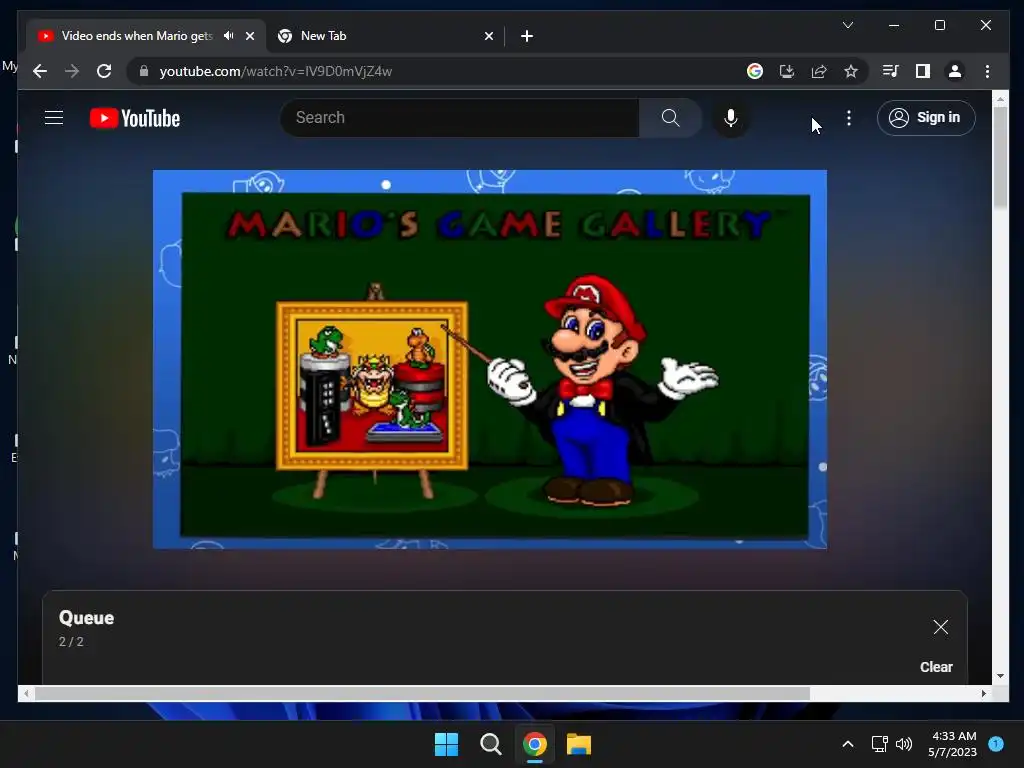Focus the YouTube Search input field
The height and width of the screenshot is (768, 1024).
(x=460, y=118)
